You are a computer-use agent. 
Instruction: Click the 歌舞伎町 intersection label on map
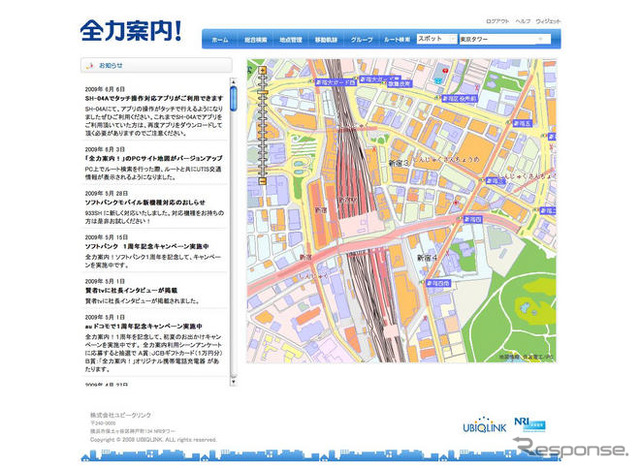(x=399, y=84)
